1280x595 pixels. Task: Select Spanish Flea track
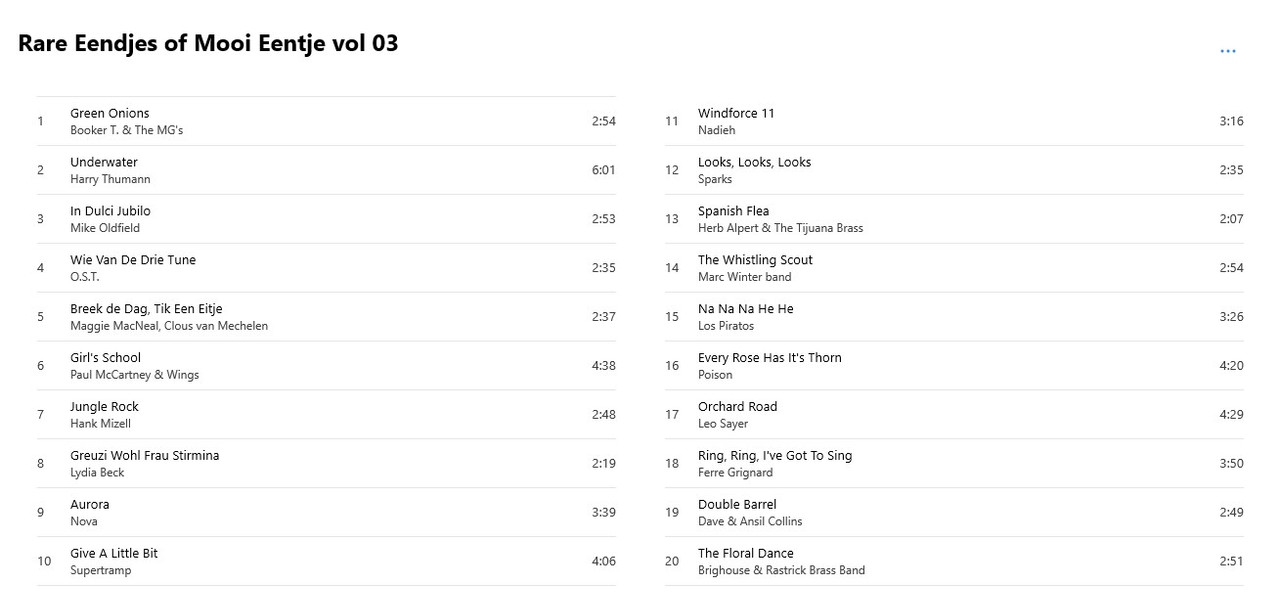(x=954, y=219)
